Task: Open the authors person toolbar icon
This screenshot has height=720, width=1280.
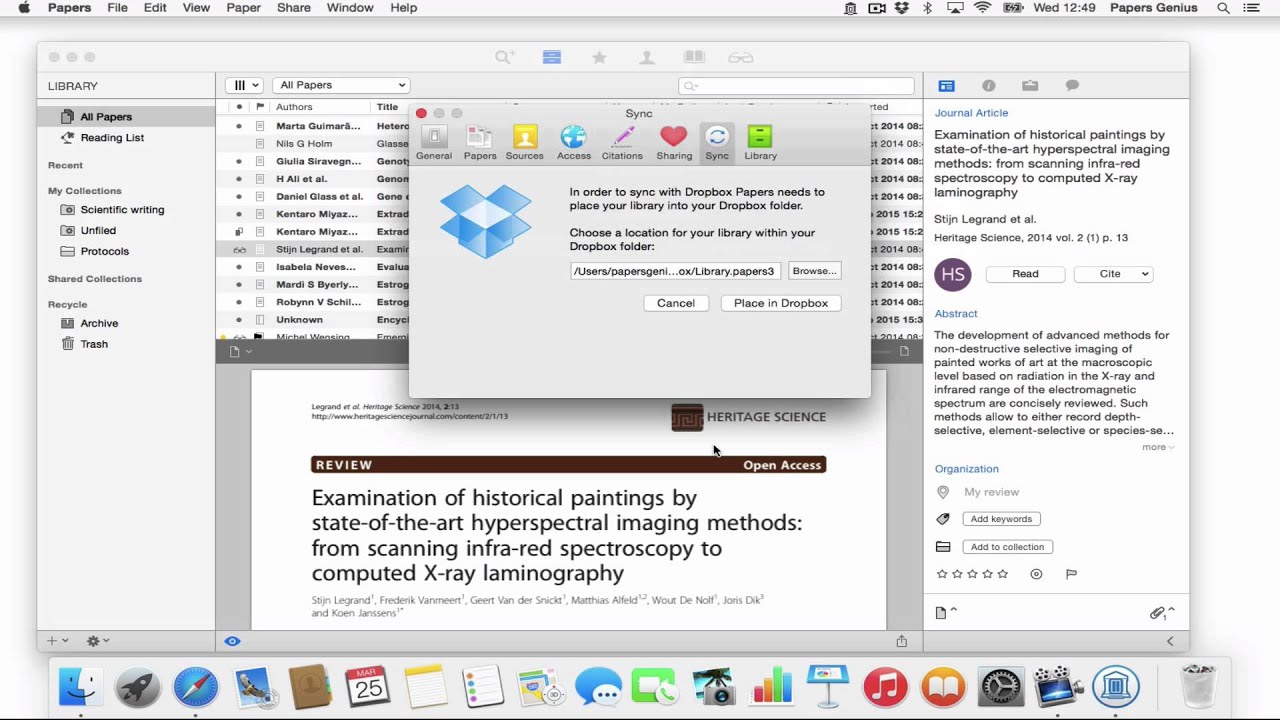Action: 647,58
